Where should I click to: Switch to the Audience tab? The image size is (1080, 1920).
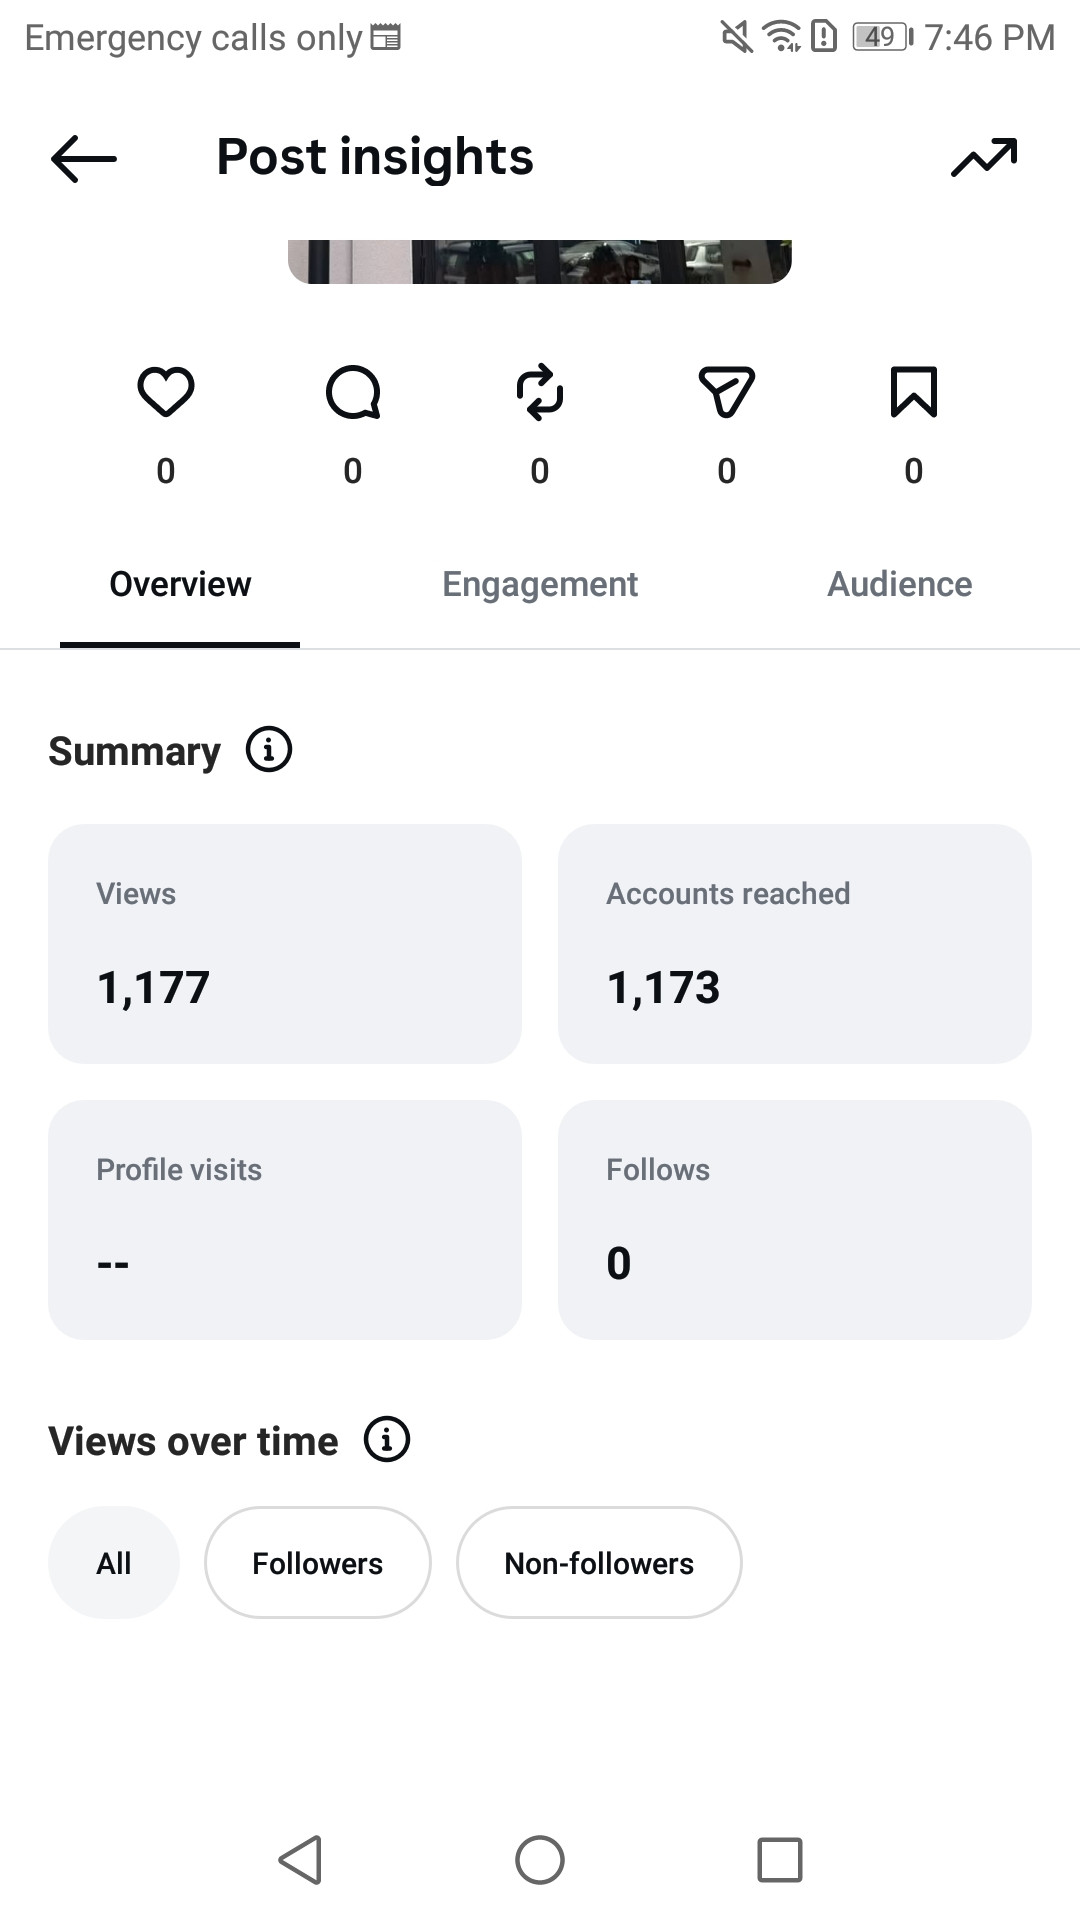900,584
